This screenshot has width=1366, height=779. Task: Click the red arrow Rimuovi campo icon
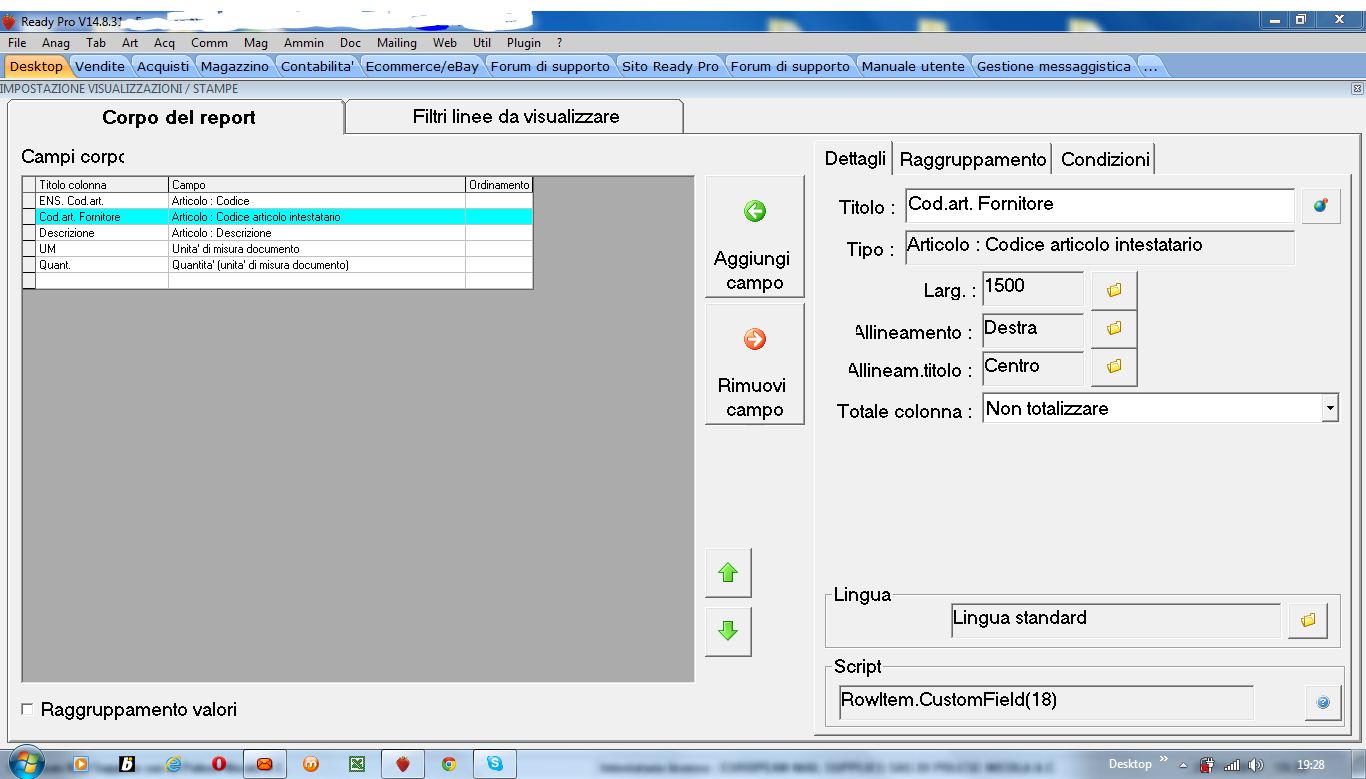click(x=755, y=339)
